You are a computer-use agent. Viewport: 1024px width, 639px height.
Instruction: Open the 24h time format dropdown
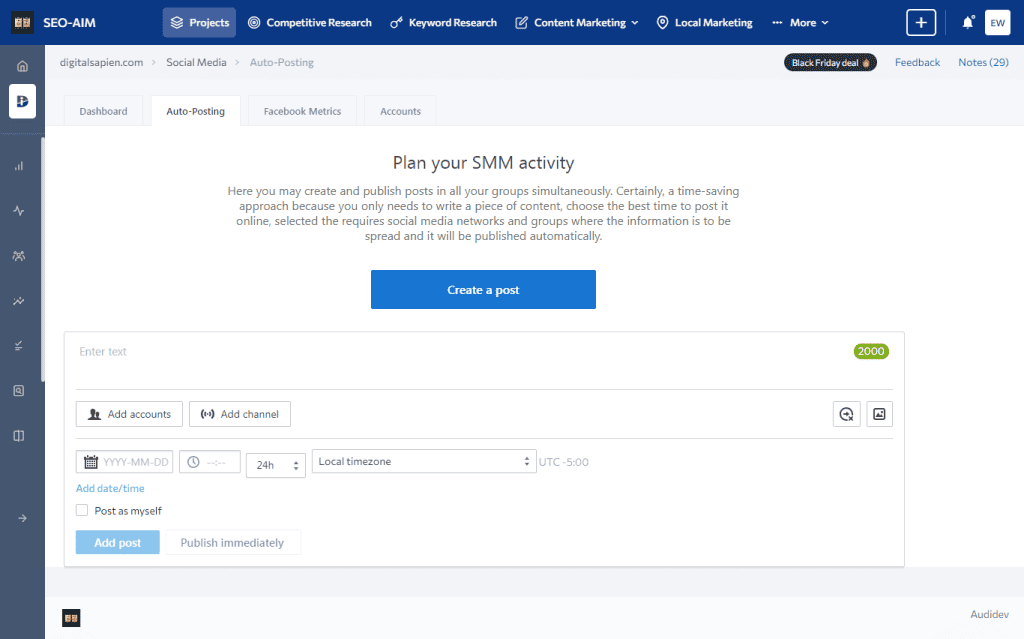tap(276, 465)
